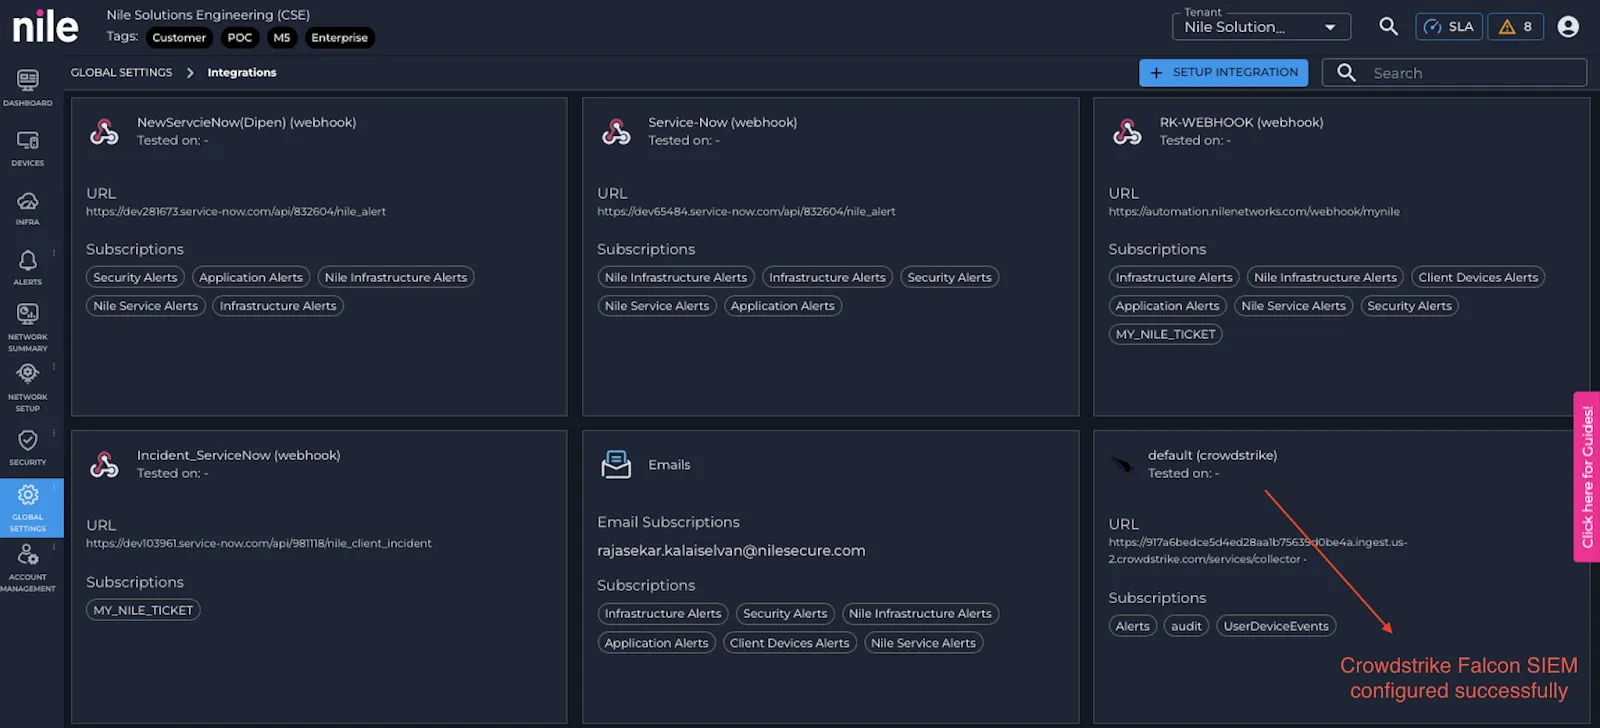Click Application Alerts chip in Emails card

656,643
